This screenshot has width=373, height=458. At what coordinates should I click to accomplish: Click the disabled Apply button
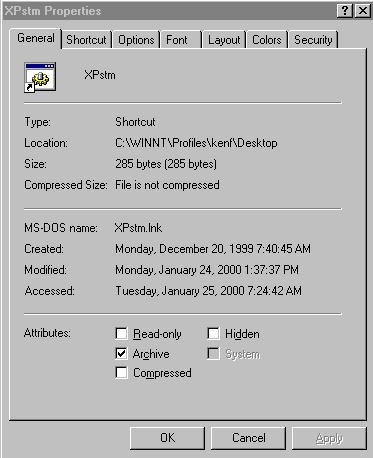point(329,438)
